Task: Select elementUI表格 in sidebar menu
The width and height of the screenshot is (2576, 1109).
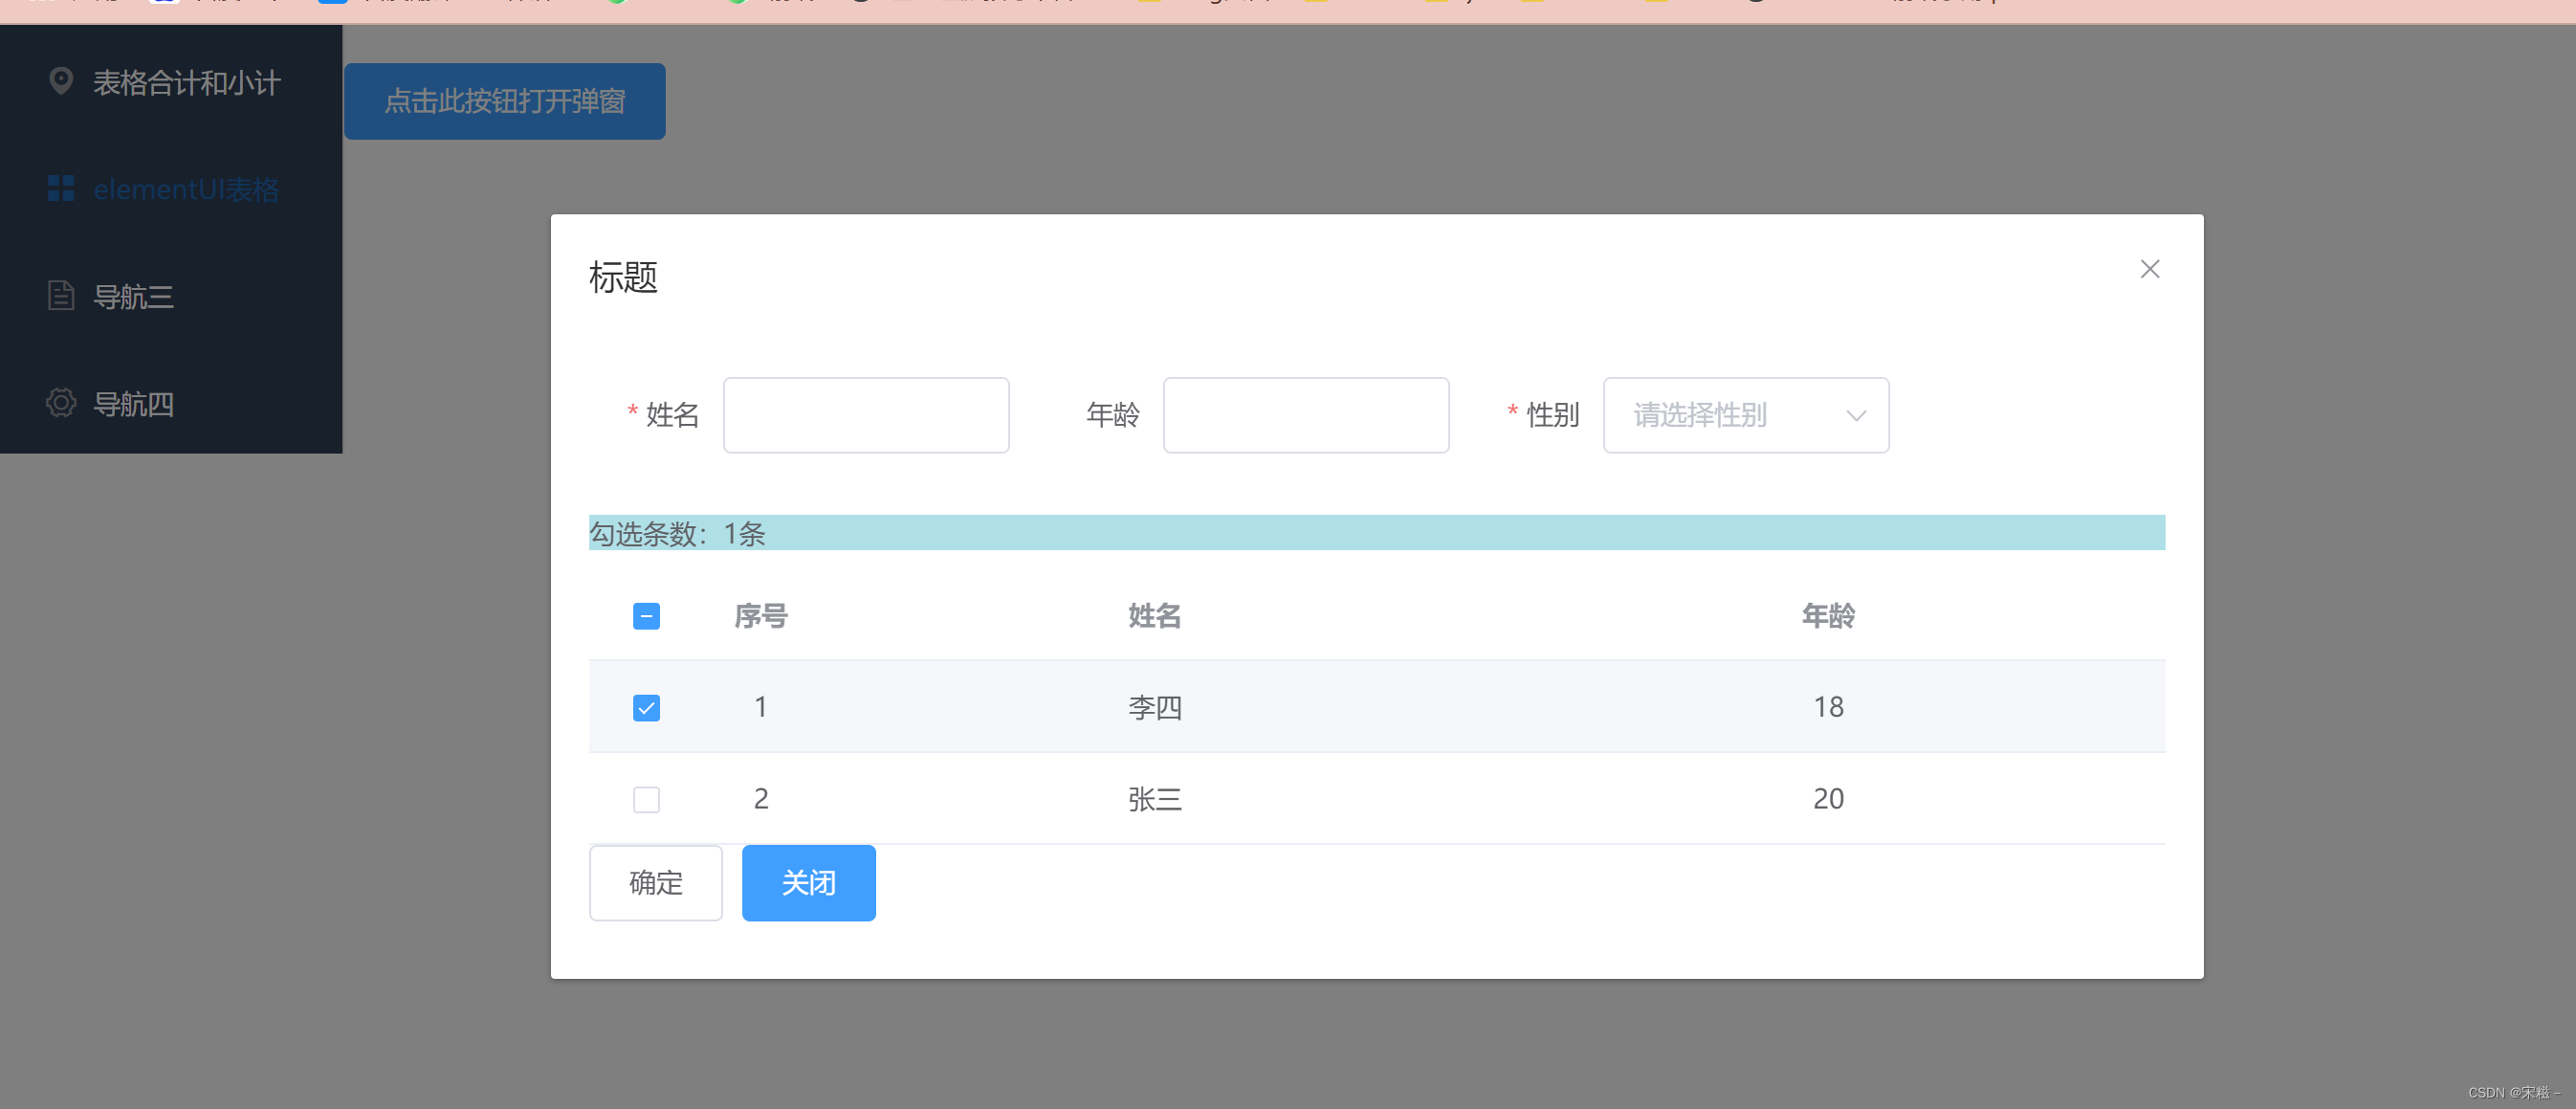Action: [186, 189]
